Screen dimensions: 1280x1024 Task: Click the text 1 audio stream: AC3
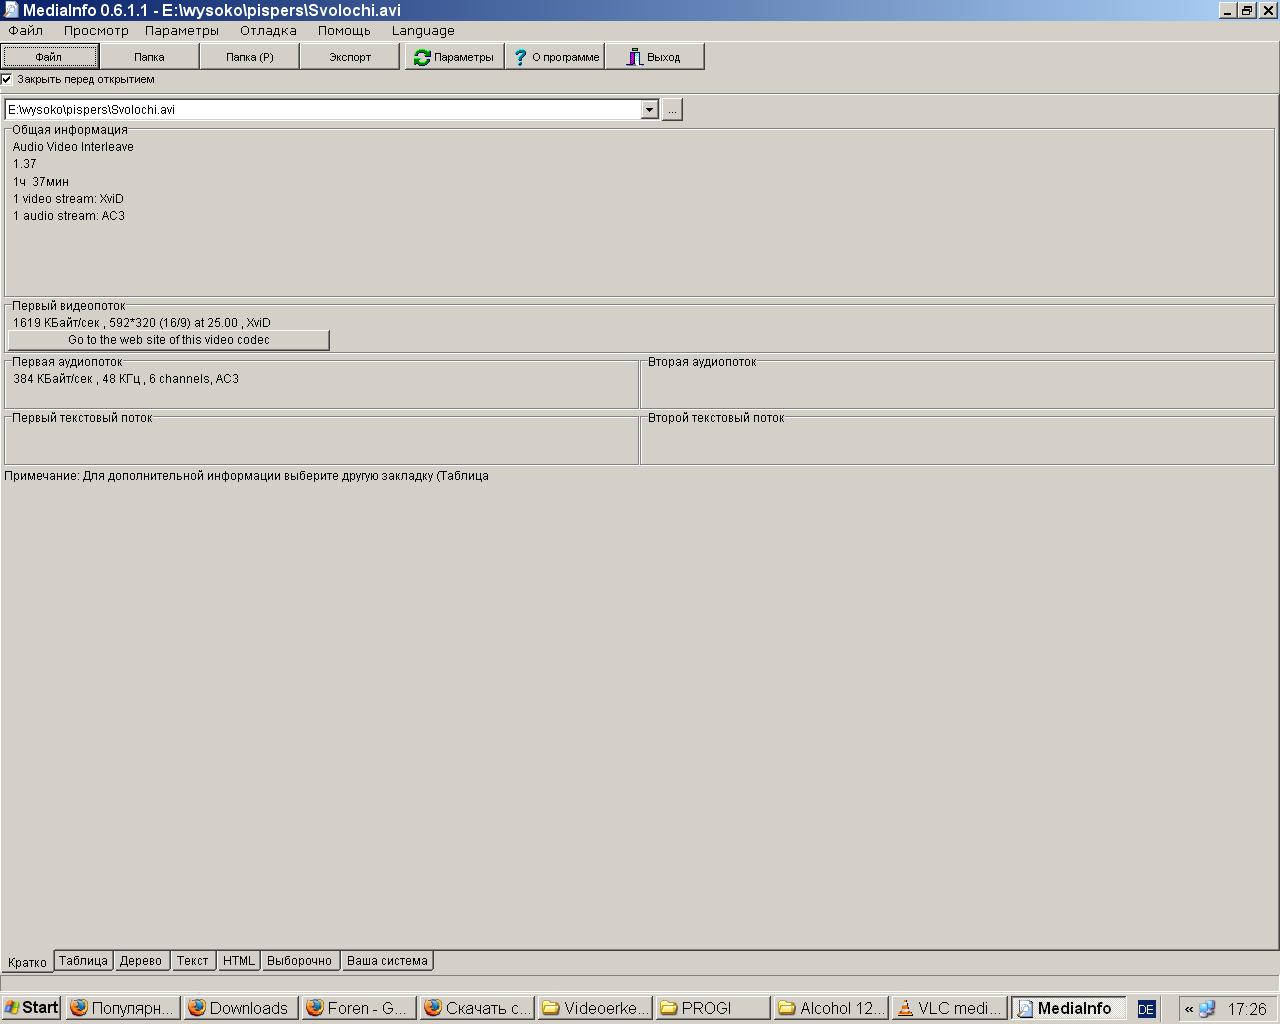(69, 216)
